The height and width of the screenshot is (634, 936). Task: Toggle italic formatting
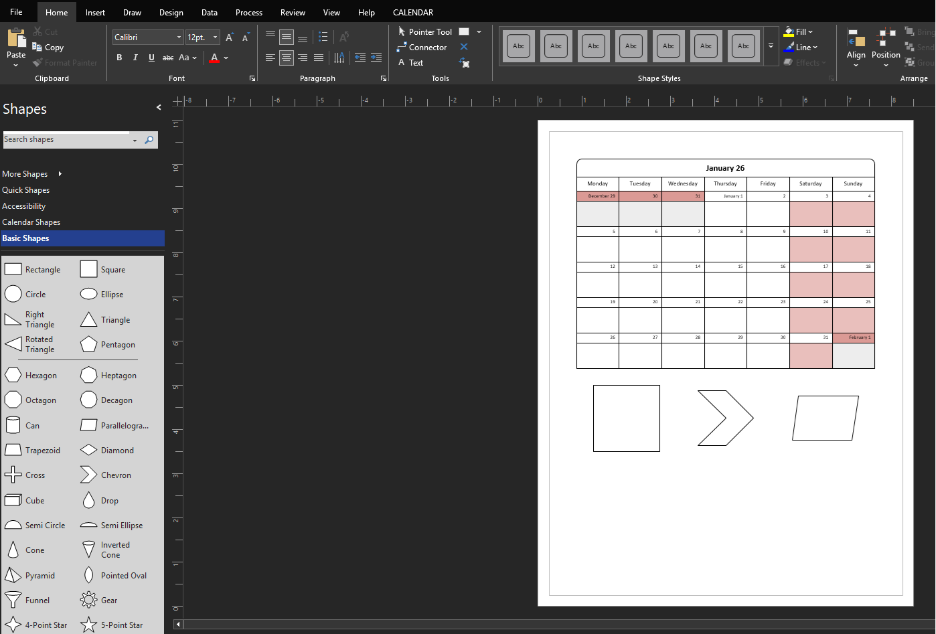click(133, 57)
